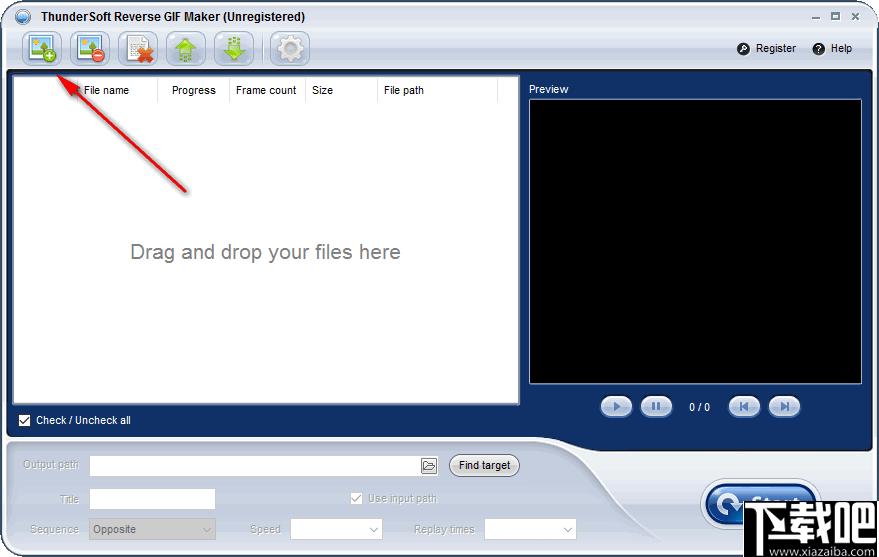Click the application logo icon in title bar
Viewport: 879px width, 557px height.
[x=23, y=17]
